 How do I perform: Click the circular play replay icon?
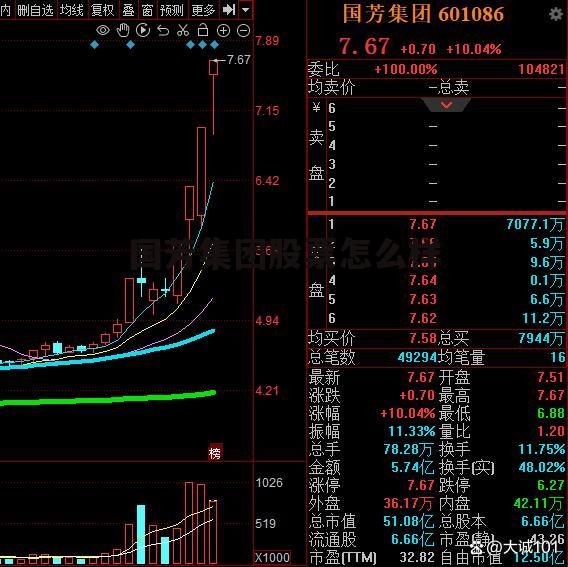coord(143,30)
